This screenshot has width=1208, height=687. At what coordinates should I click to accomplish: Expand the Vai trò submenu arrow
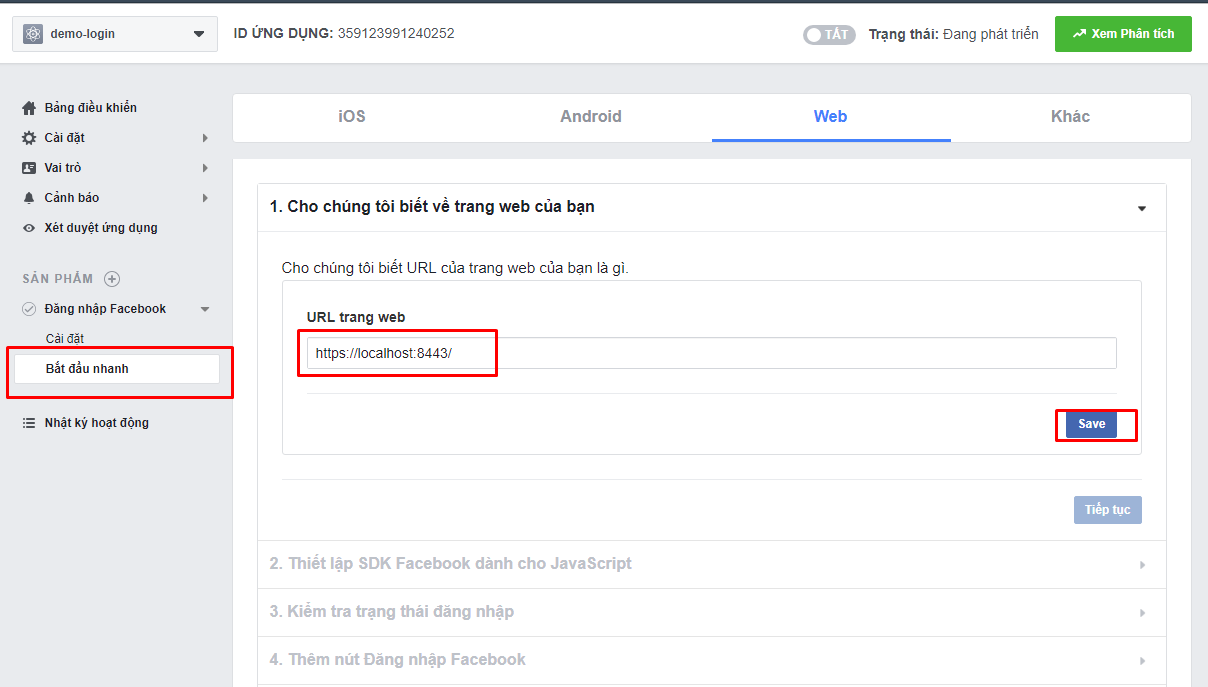205,168
